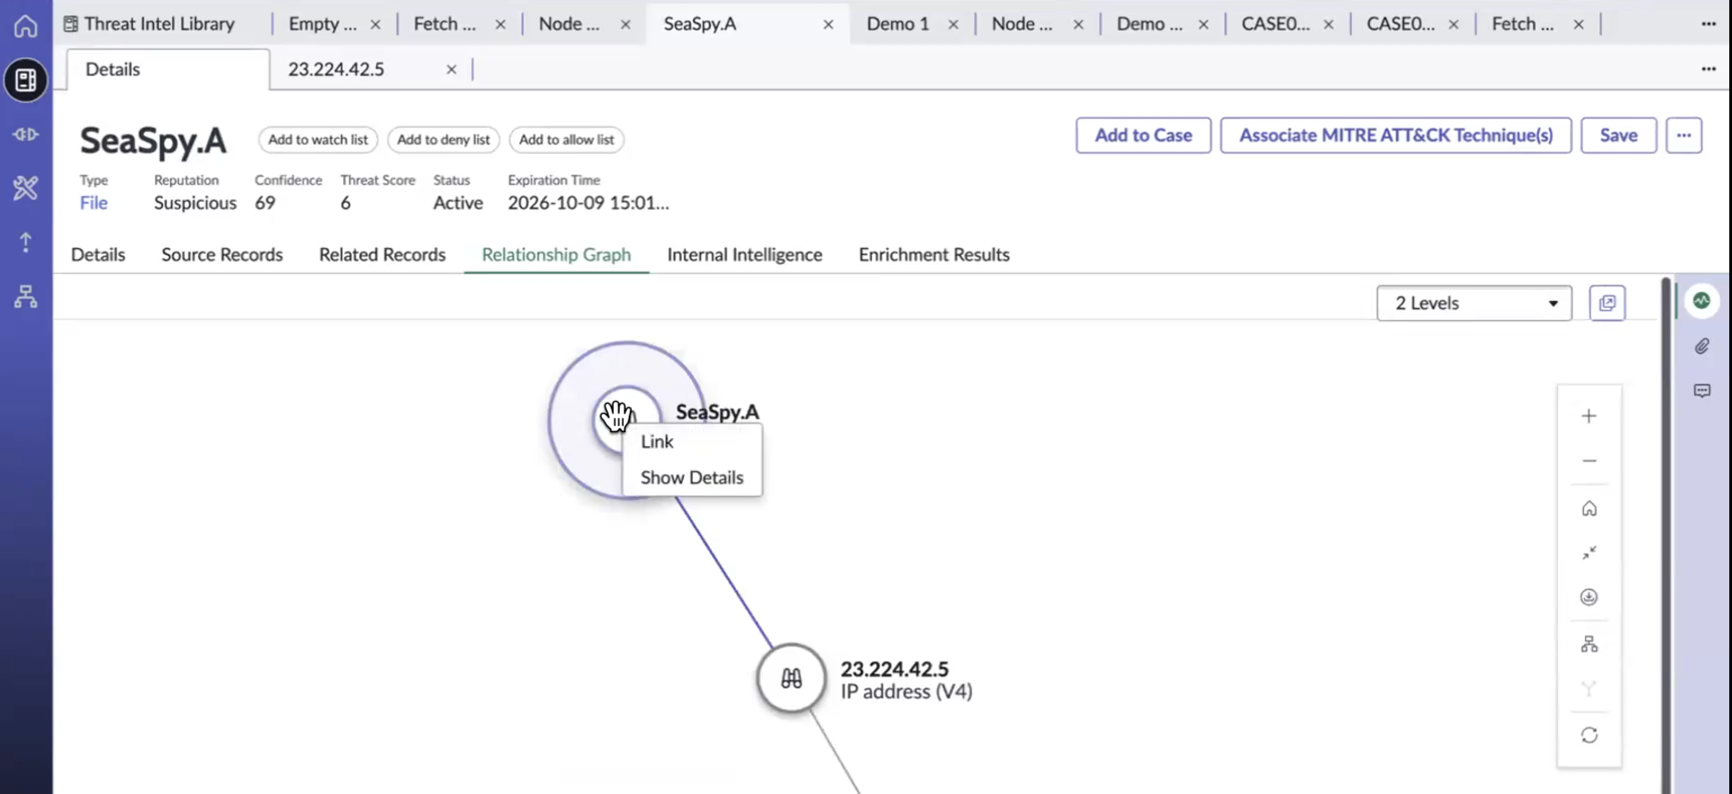The height and width of the screenshot is (794, 1732).
Task: Click the Suspicious reputation value
Action: (x=195, y=203)
